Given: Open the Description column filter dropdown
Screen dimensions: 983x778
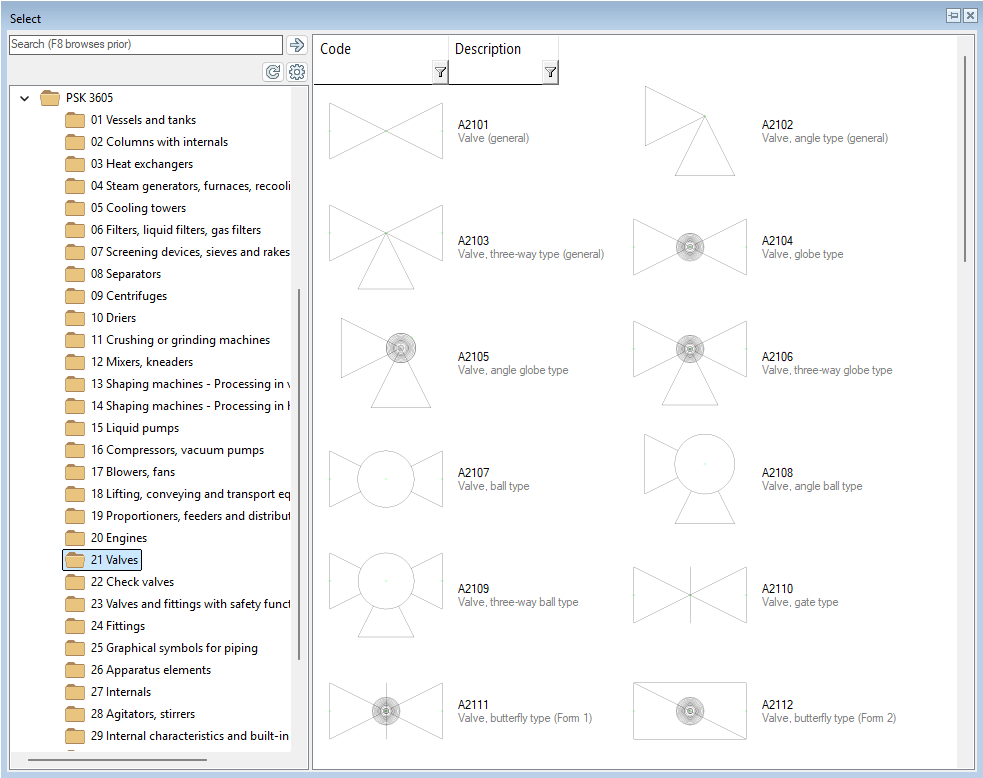Looking at the screenshot, I should (550, 72).
